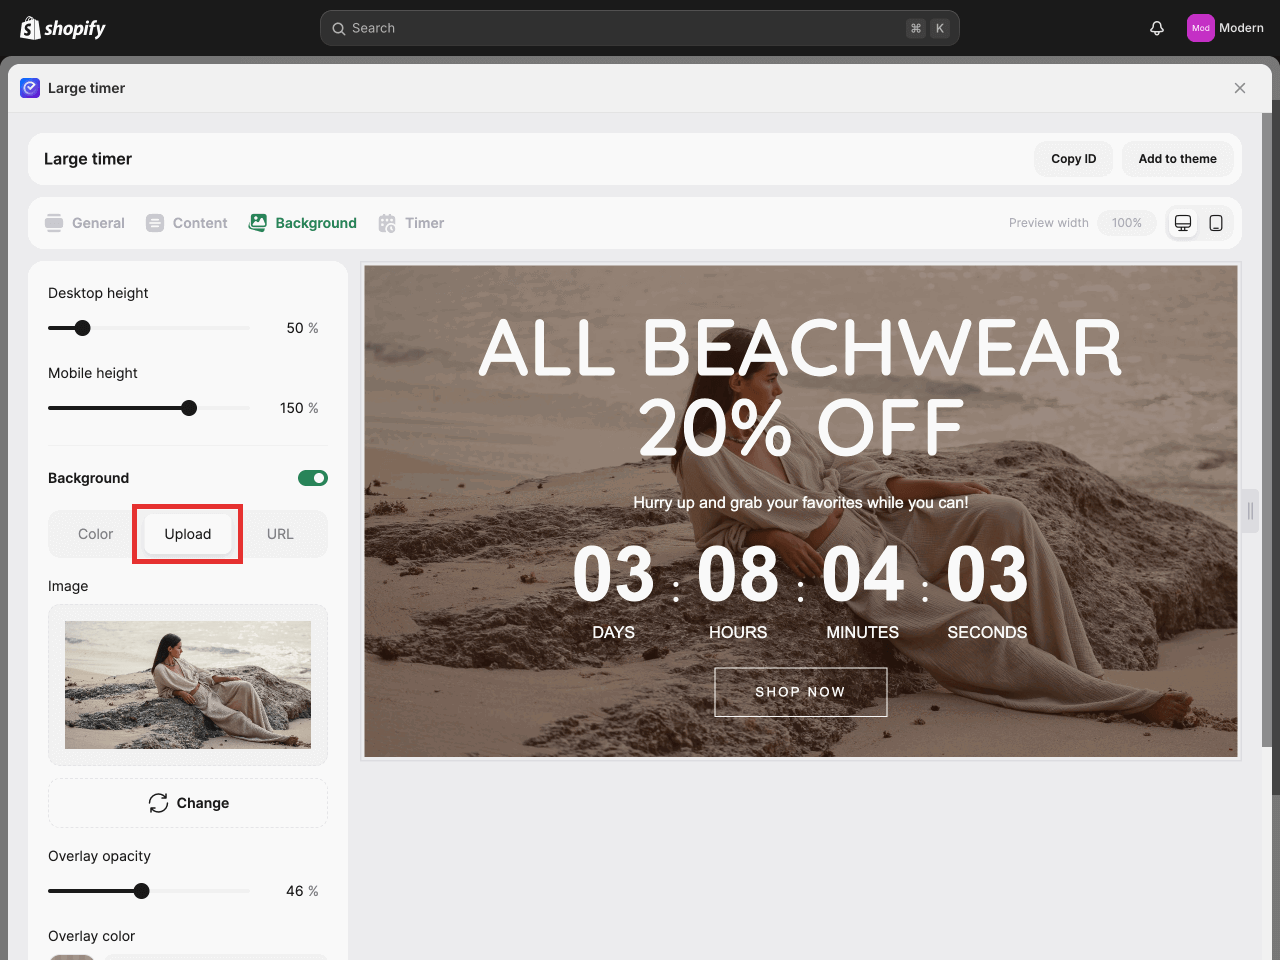
Task: Open the General tab
Action: click(85, 223)
